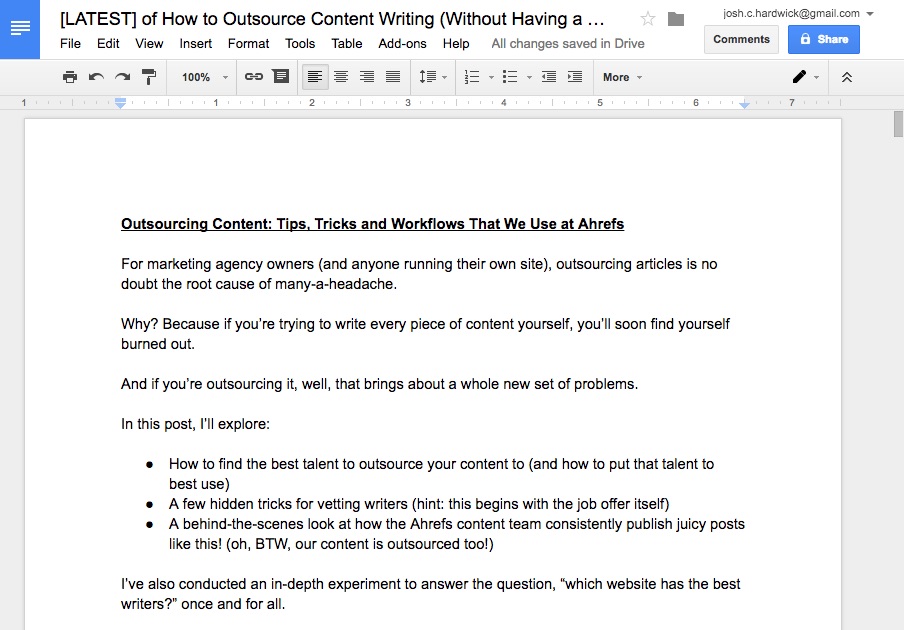Hide the menus with collapse arrows
This screenshot has width=904, height=630.
point(846,77)
